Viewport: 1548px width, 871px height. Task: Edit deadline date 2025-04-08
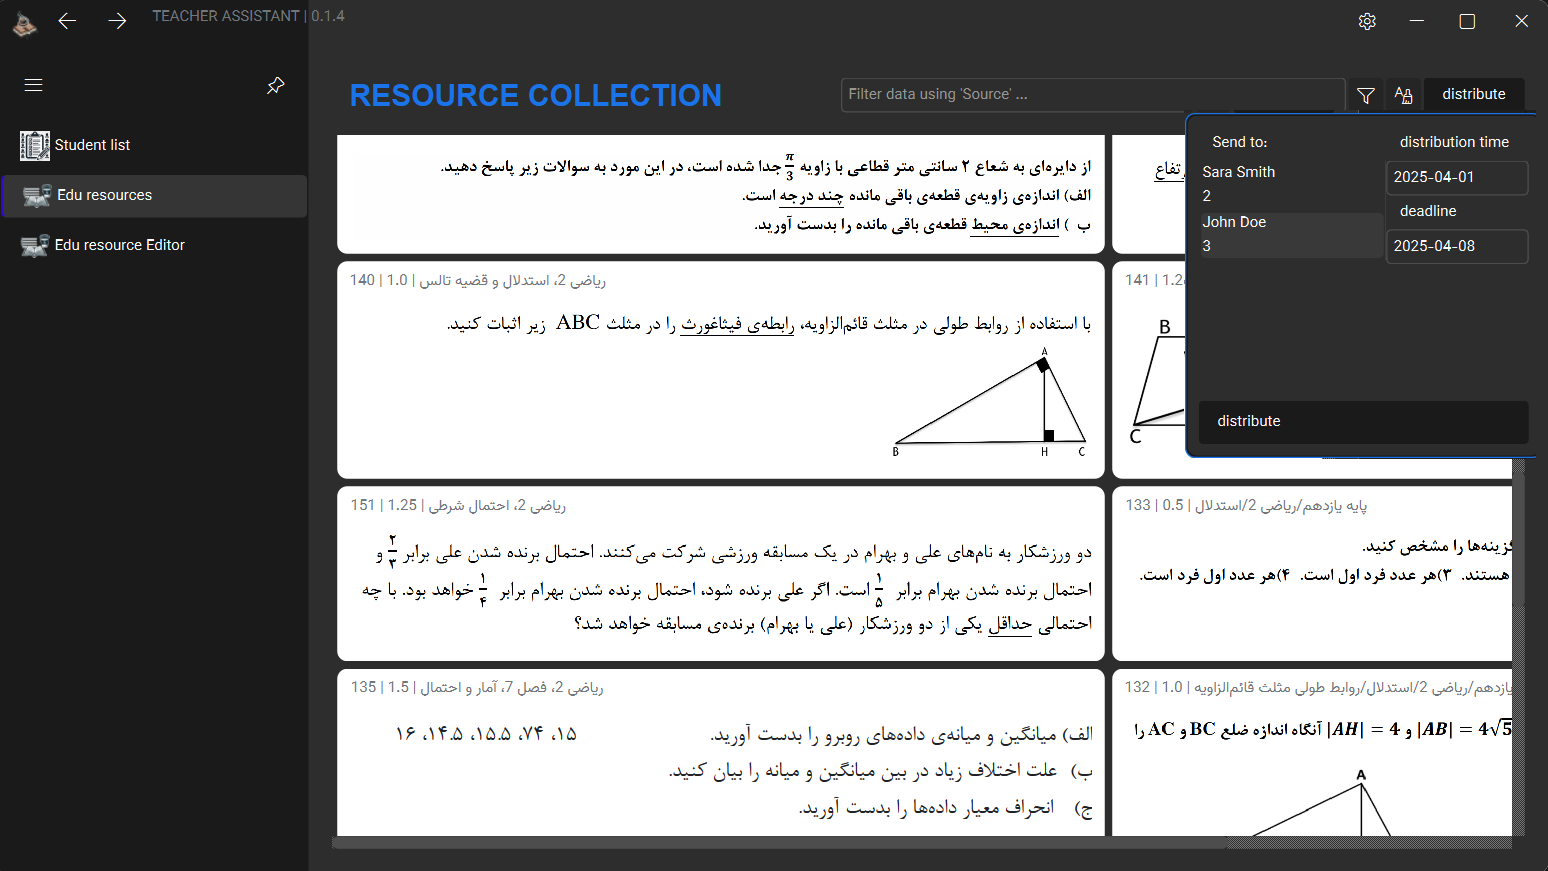click(x=1457, y=246)
